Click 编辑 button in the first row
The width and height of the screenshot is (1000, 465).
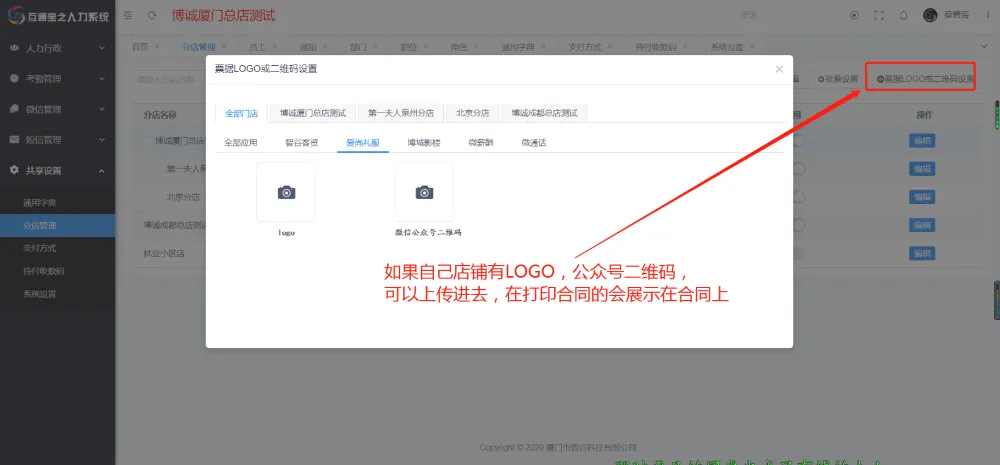coord(921,141)
